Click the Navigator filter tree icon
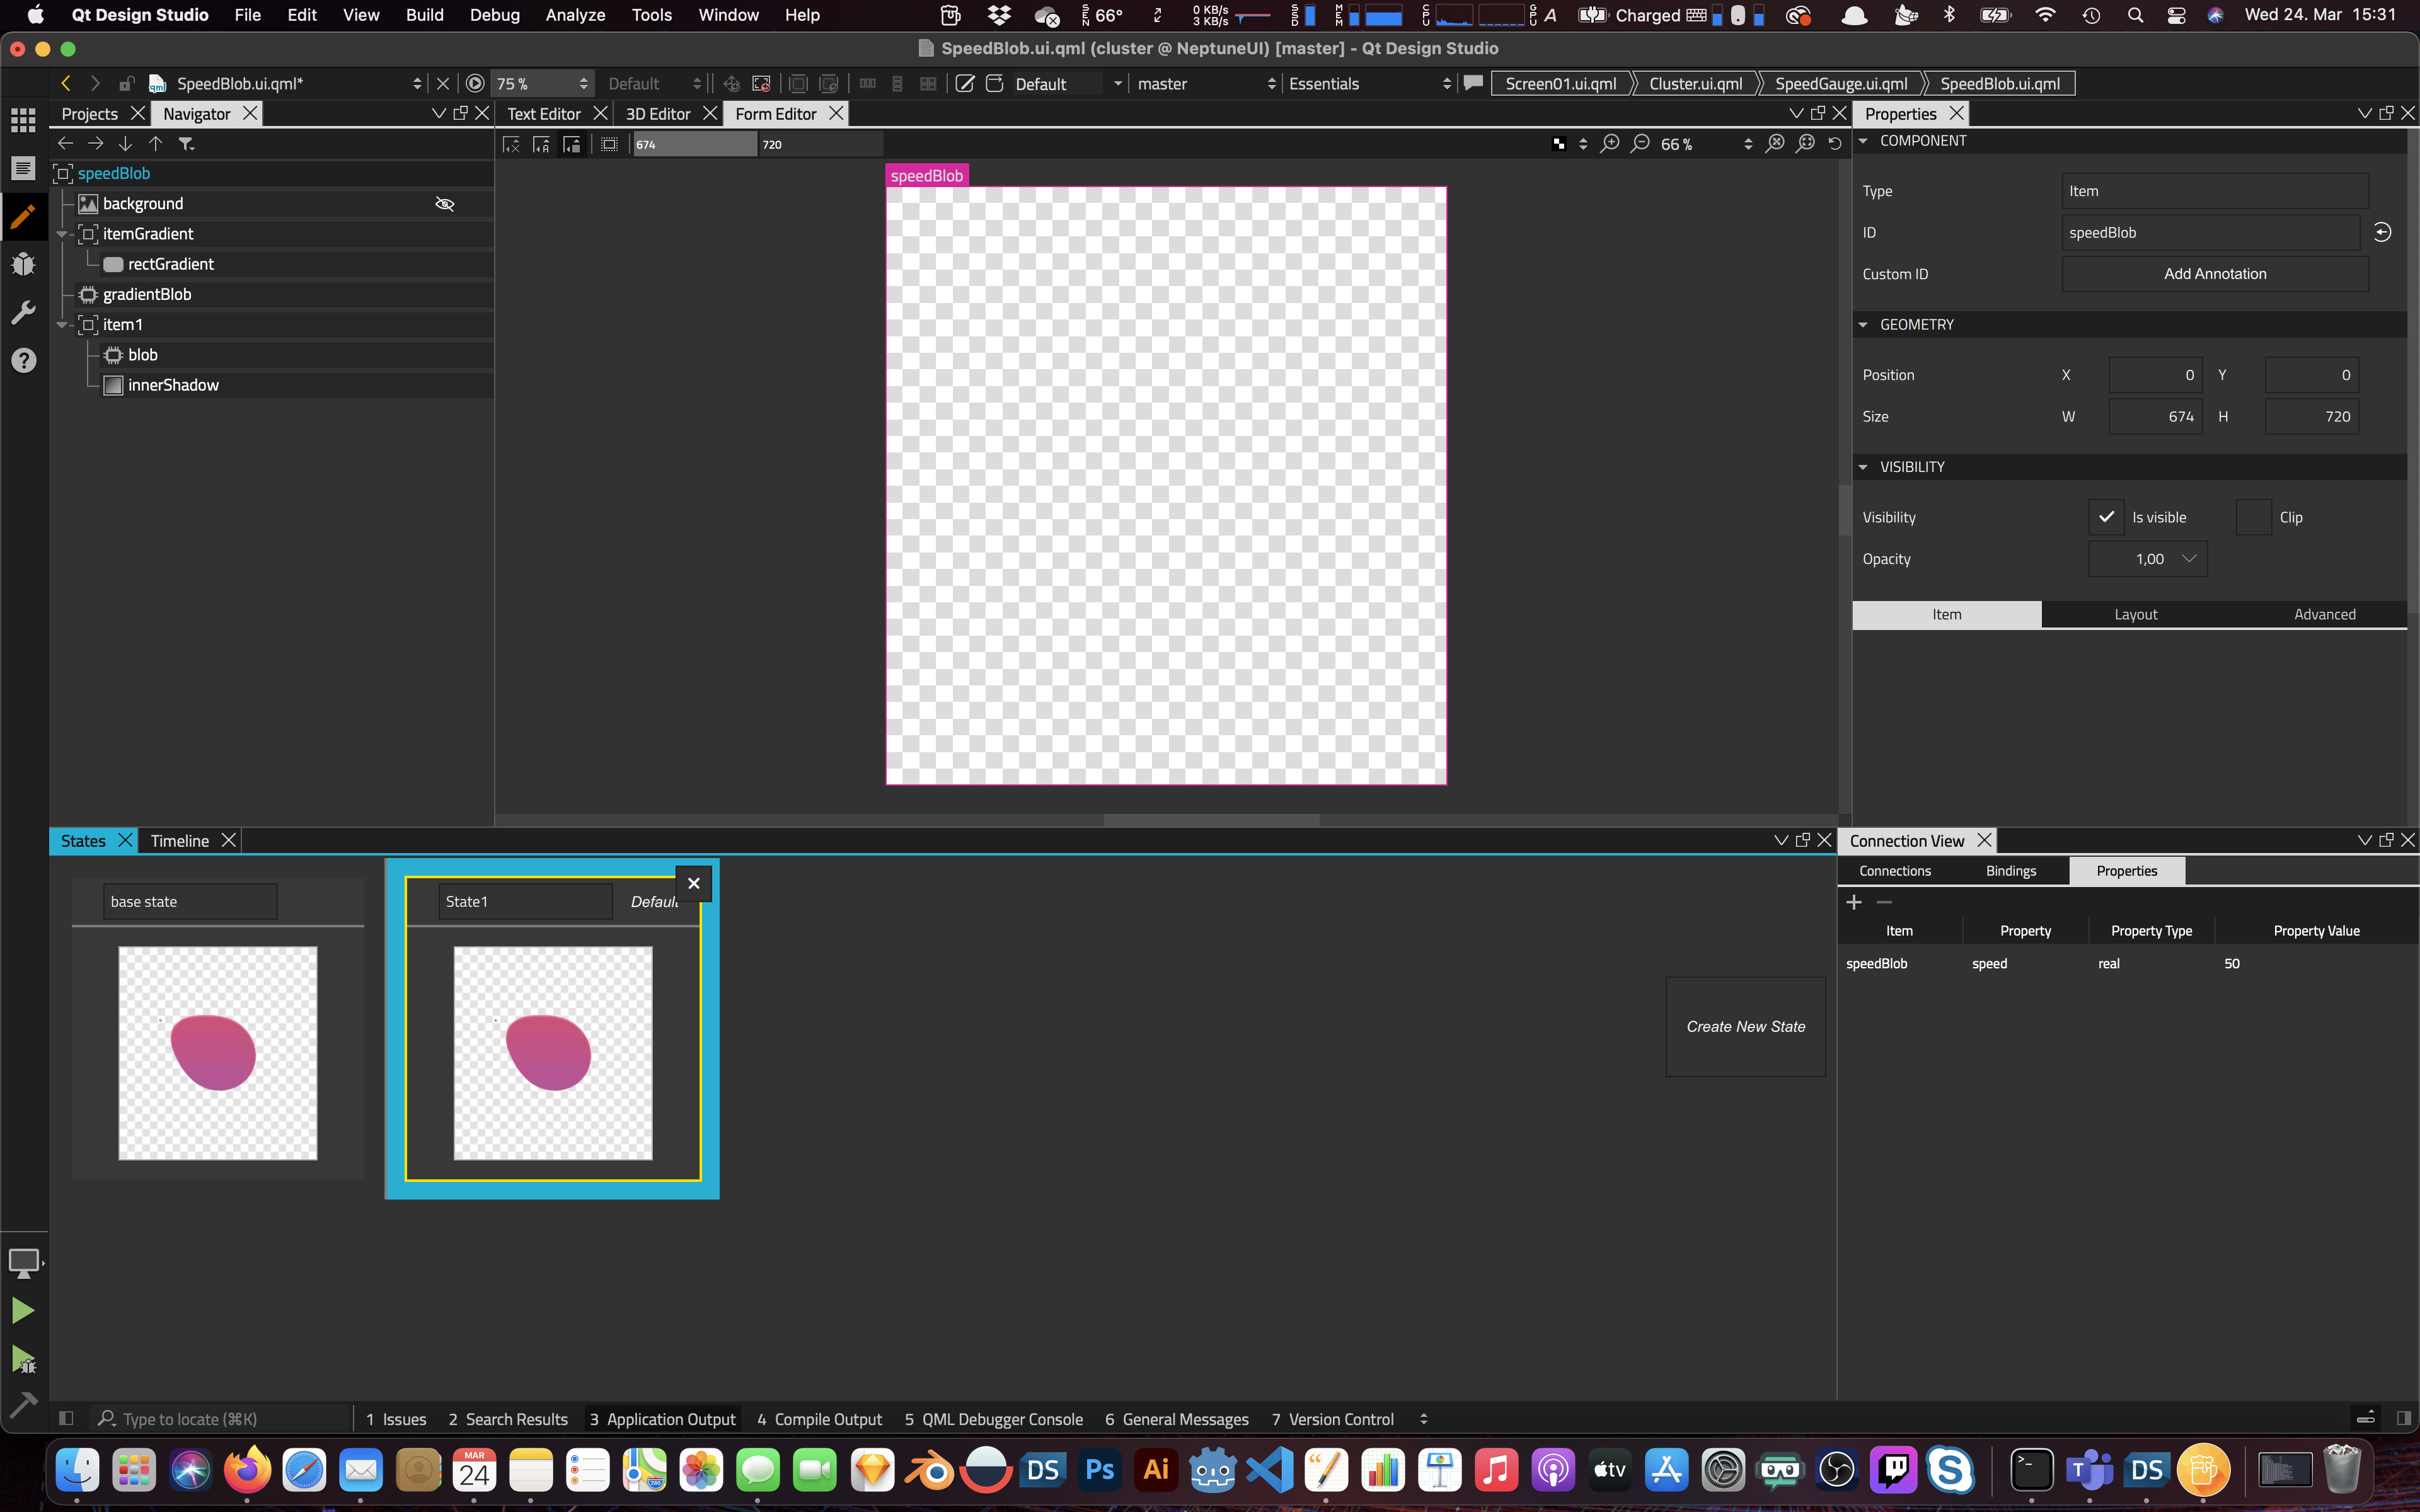The width and height of the screenshot is (2420, 1512). 186,144
